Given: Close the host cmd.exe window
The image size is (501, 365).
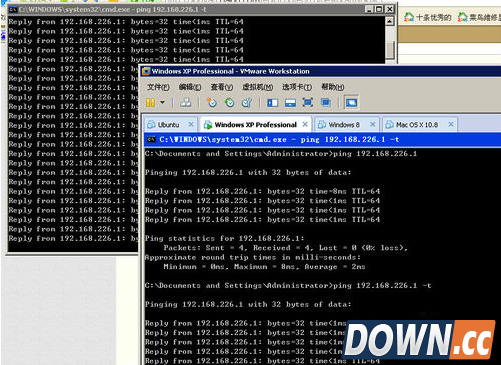Looking at the screenshot, I should tap(389, 9).
